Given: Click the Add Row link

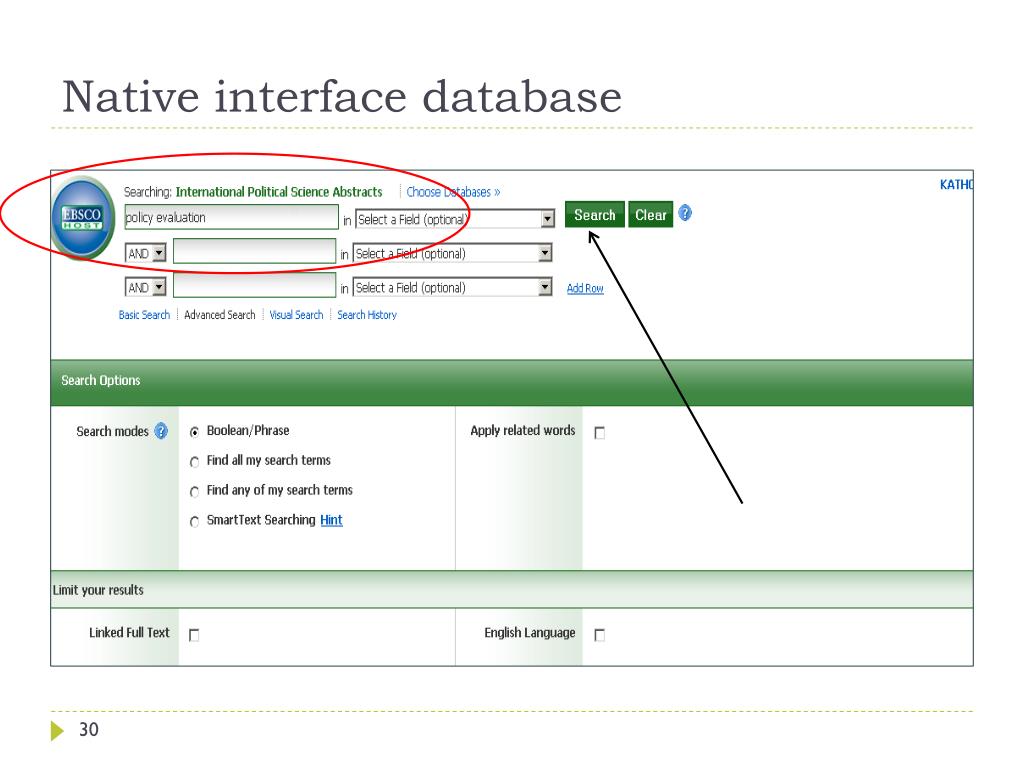Looking at the screenshot, I should click(x=585, y=288).
